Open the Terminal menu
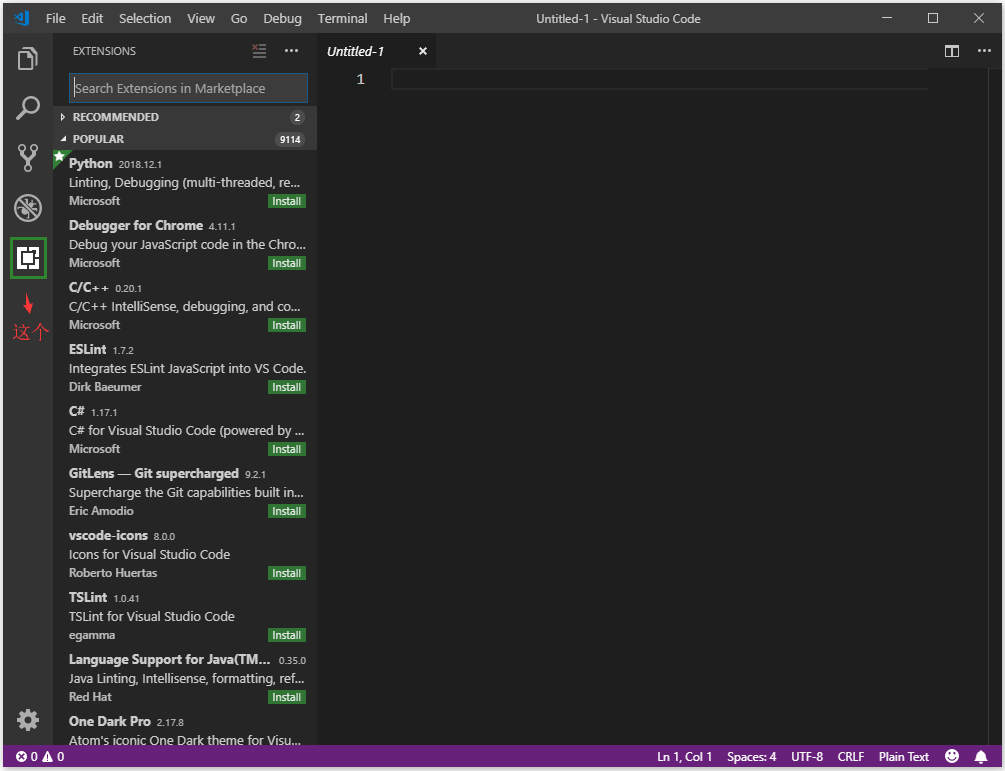 342,18
